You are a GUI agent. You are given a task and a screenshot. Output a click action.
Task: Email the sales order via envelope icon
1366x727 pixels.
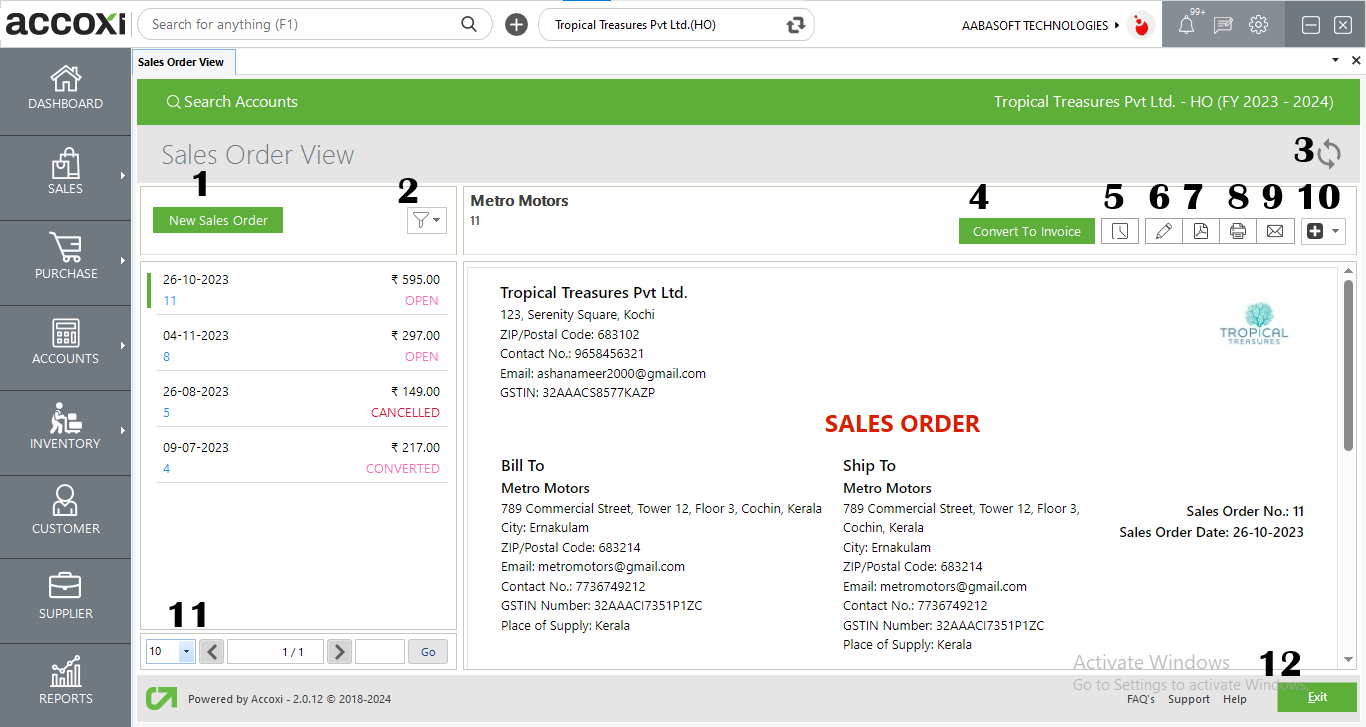click(x=1275, y=230)
